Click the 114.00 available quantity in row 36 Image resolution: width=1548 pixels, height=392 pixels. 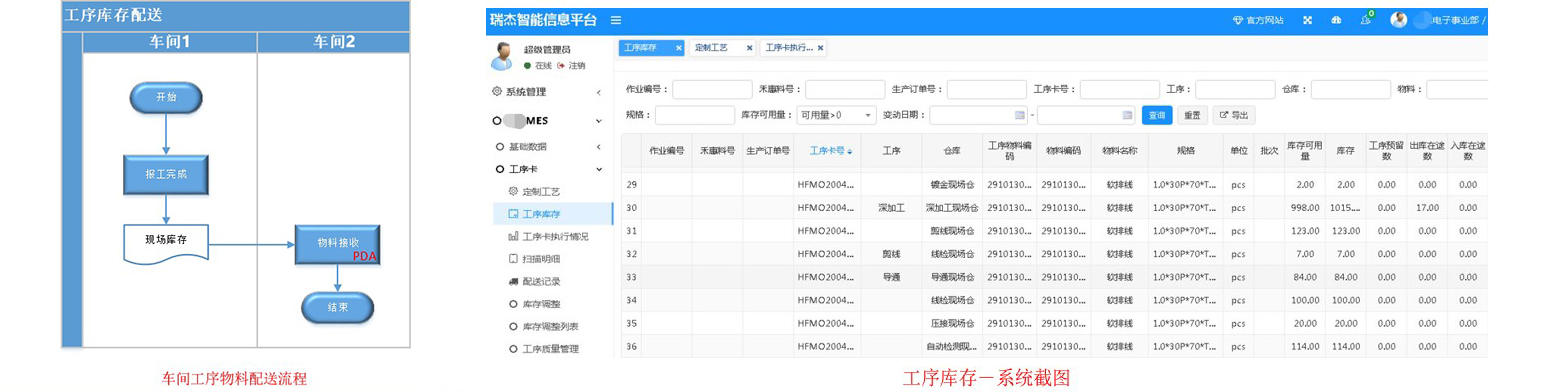pyautogui.click(x=1304, y=346)
